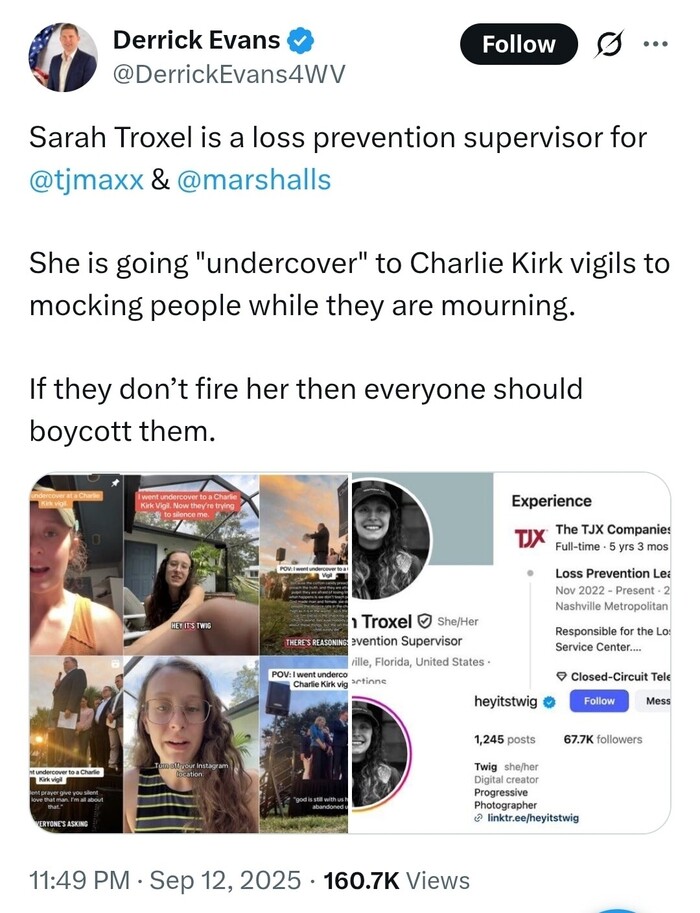Click the heyitstwig verified badge

(x=549, y=702)
